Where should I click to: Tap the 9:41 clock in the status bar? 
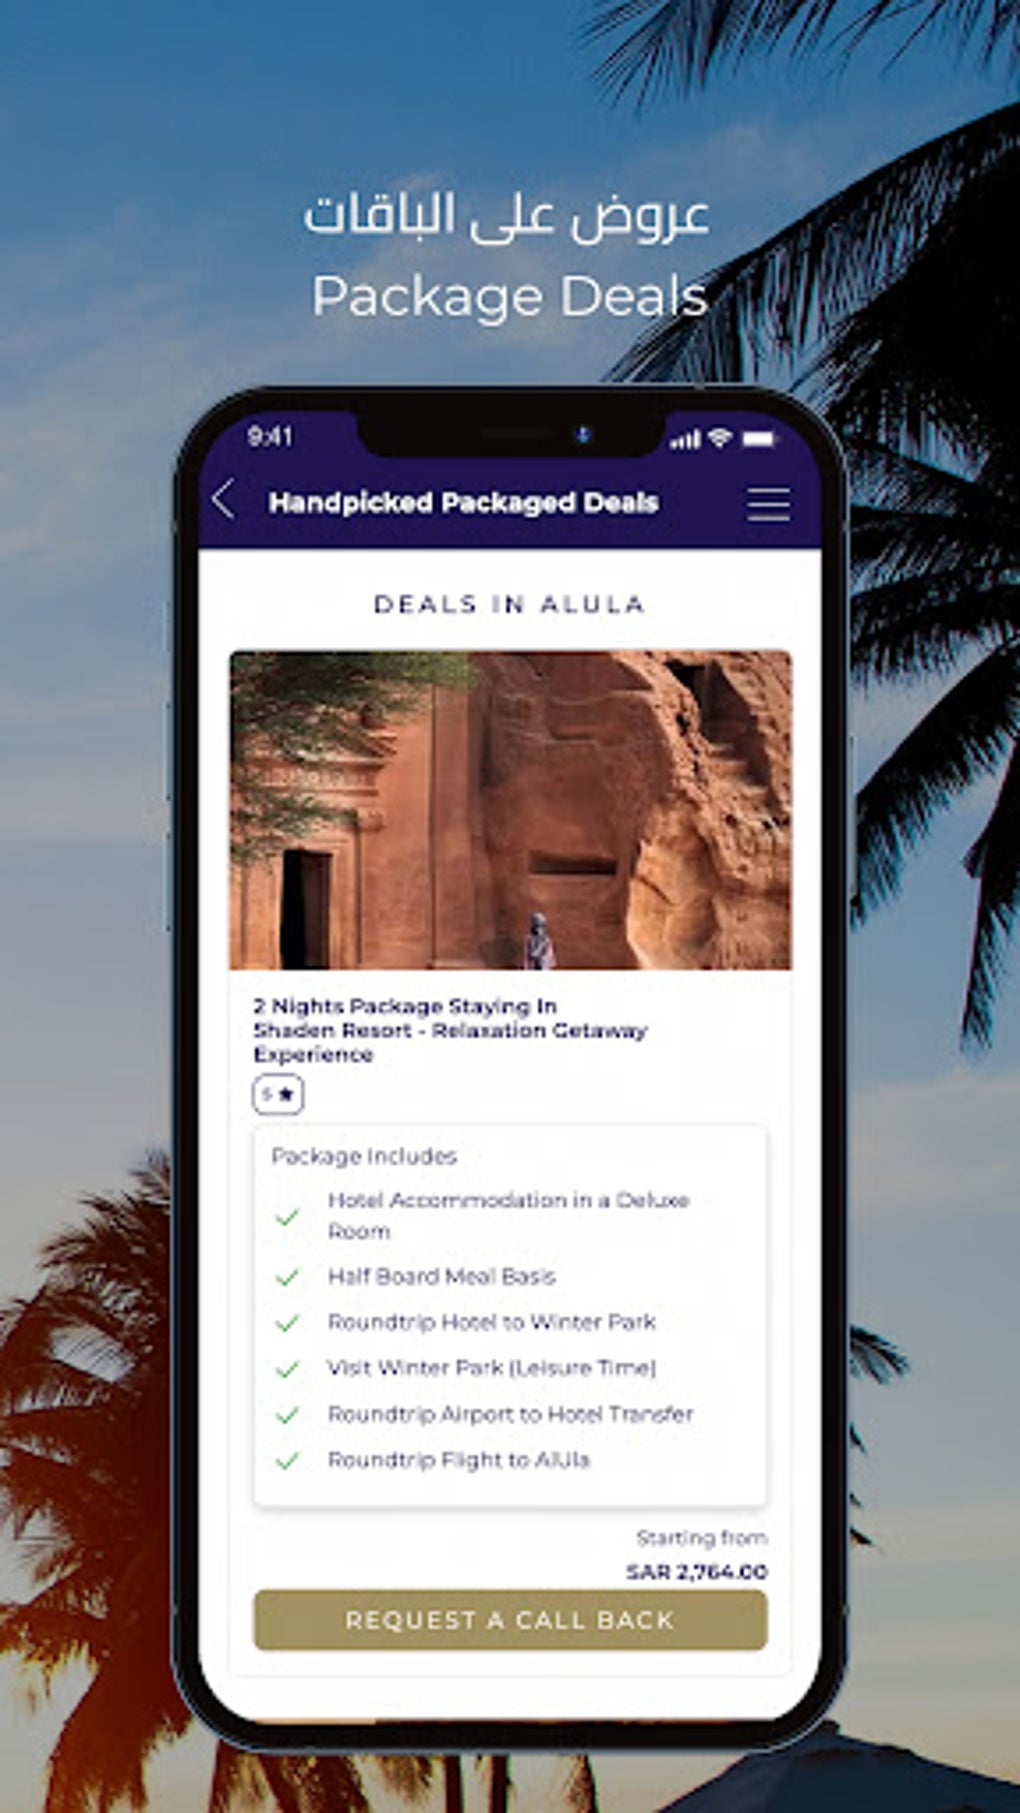270,436
